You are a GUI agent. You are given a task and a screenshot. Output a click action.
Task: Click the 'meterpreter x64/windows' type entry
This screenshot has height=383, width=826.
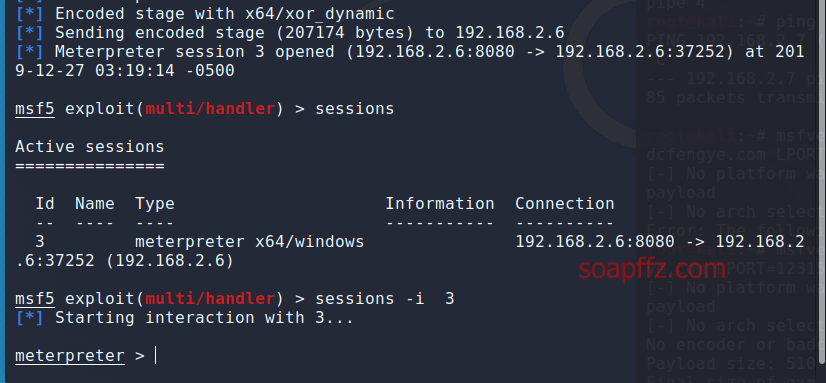click(250, 242)
